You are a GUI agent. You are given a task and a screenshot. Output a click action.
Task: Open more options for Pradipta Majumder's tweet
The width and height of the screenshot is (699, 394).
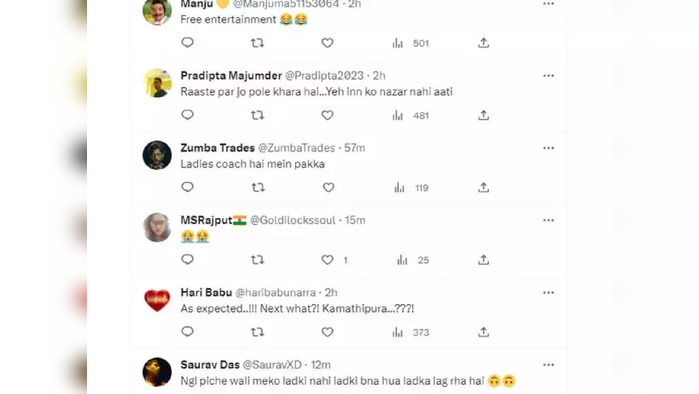pos(548,76)
